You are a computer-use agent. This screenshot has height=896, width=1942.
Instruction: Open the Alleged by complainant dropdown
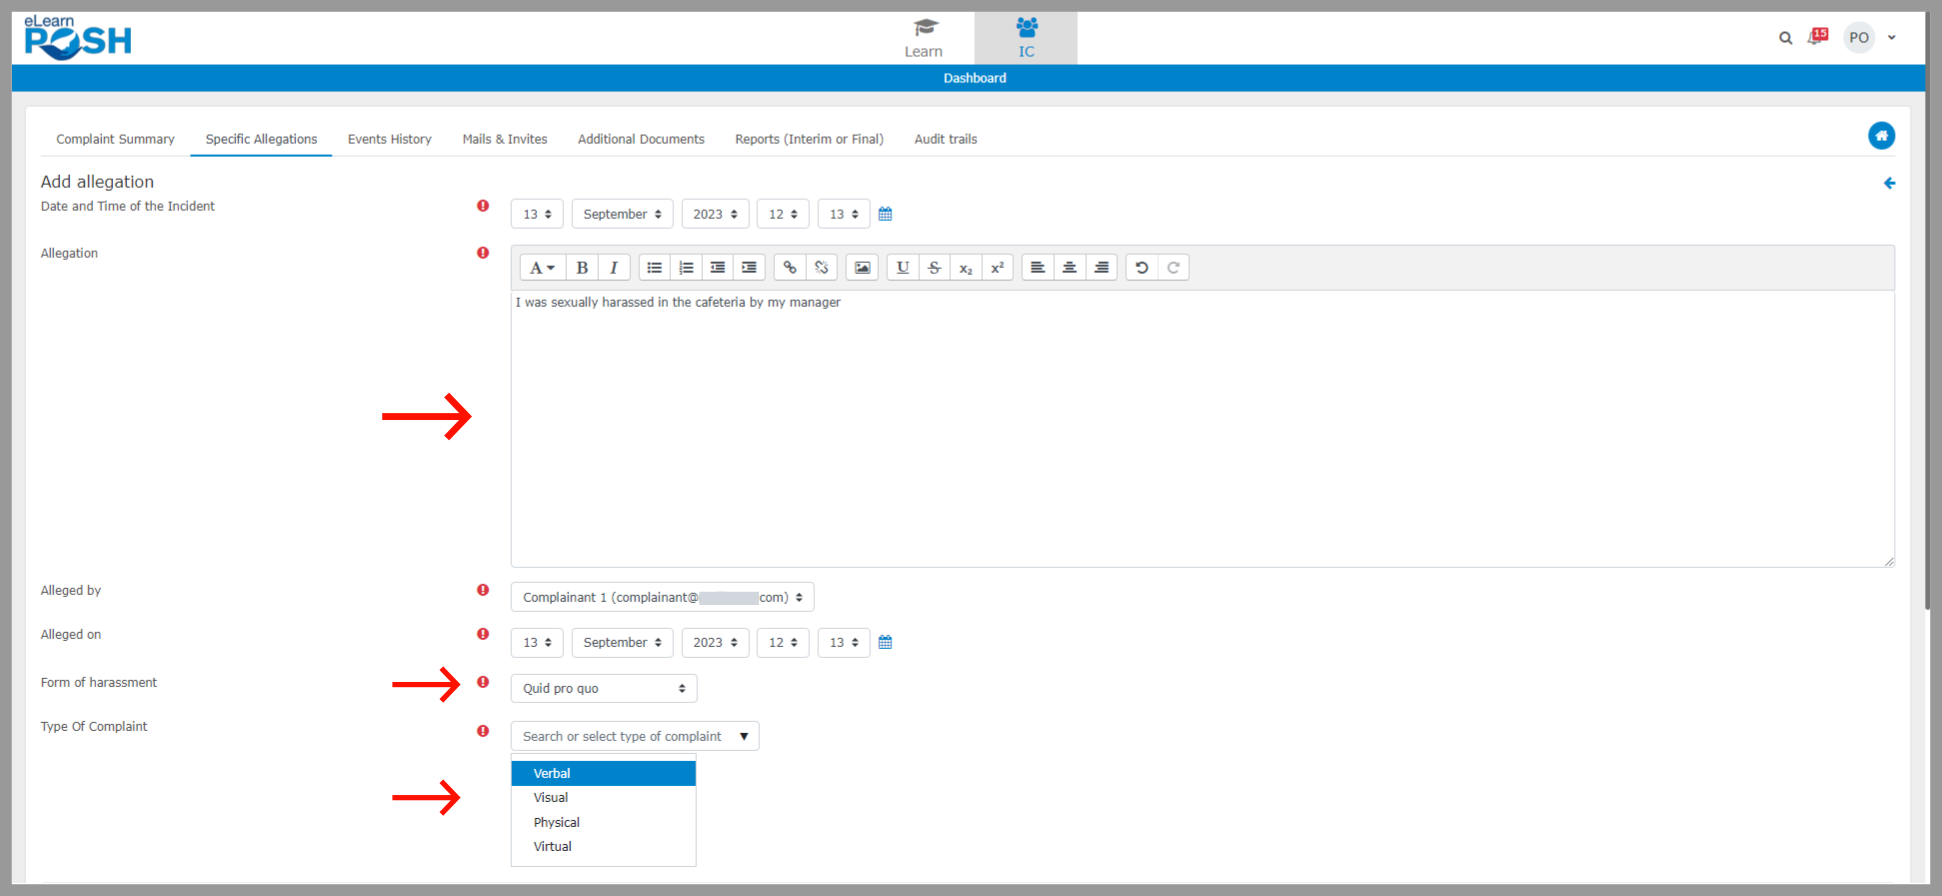662,597
